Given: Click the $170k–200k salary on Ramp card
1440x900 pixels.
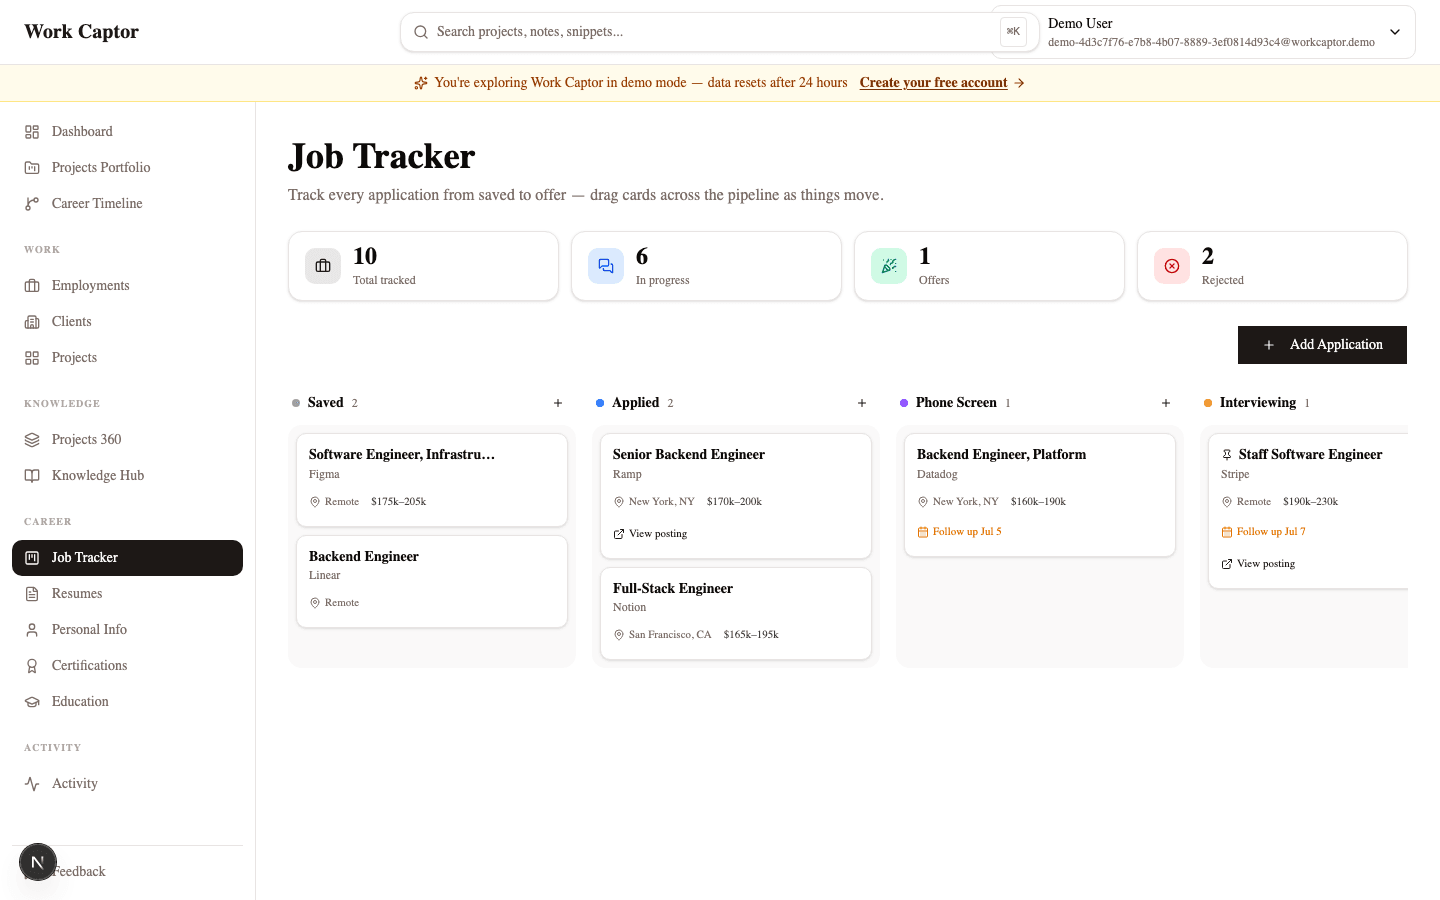Looking at the screenshot, I should pos(734,502).
